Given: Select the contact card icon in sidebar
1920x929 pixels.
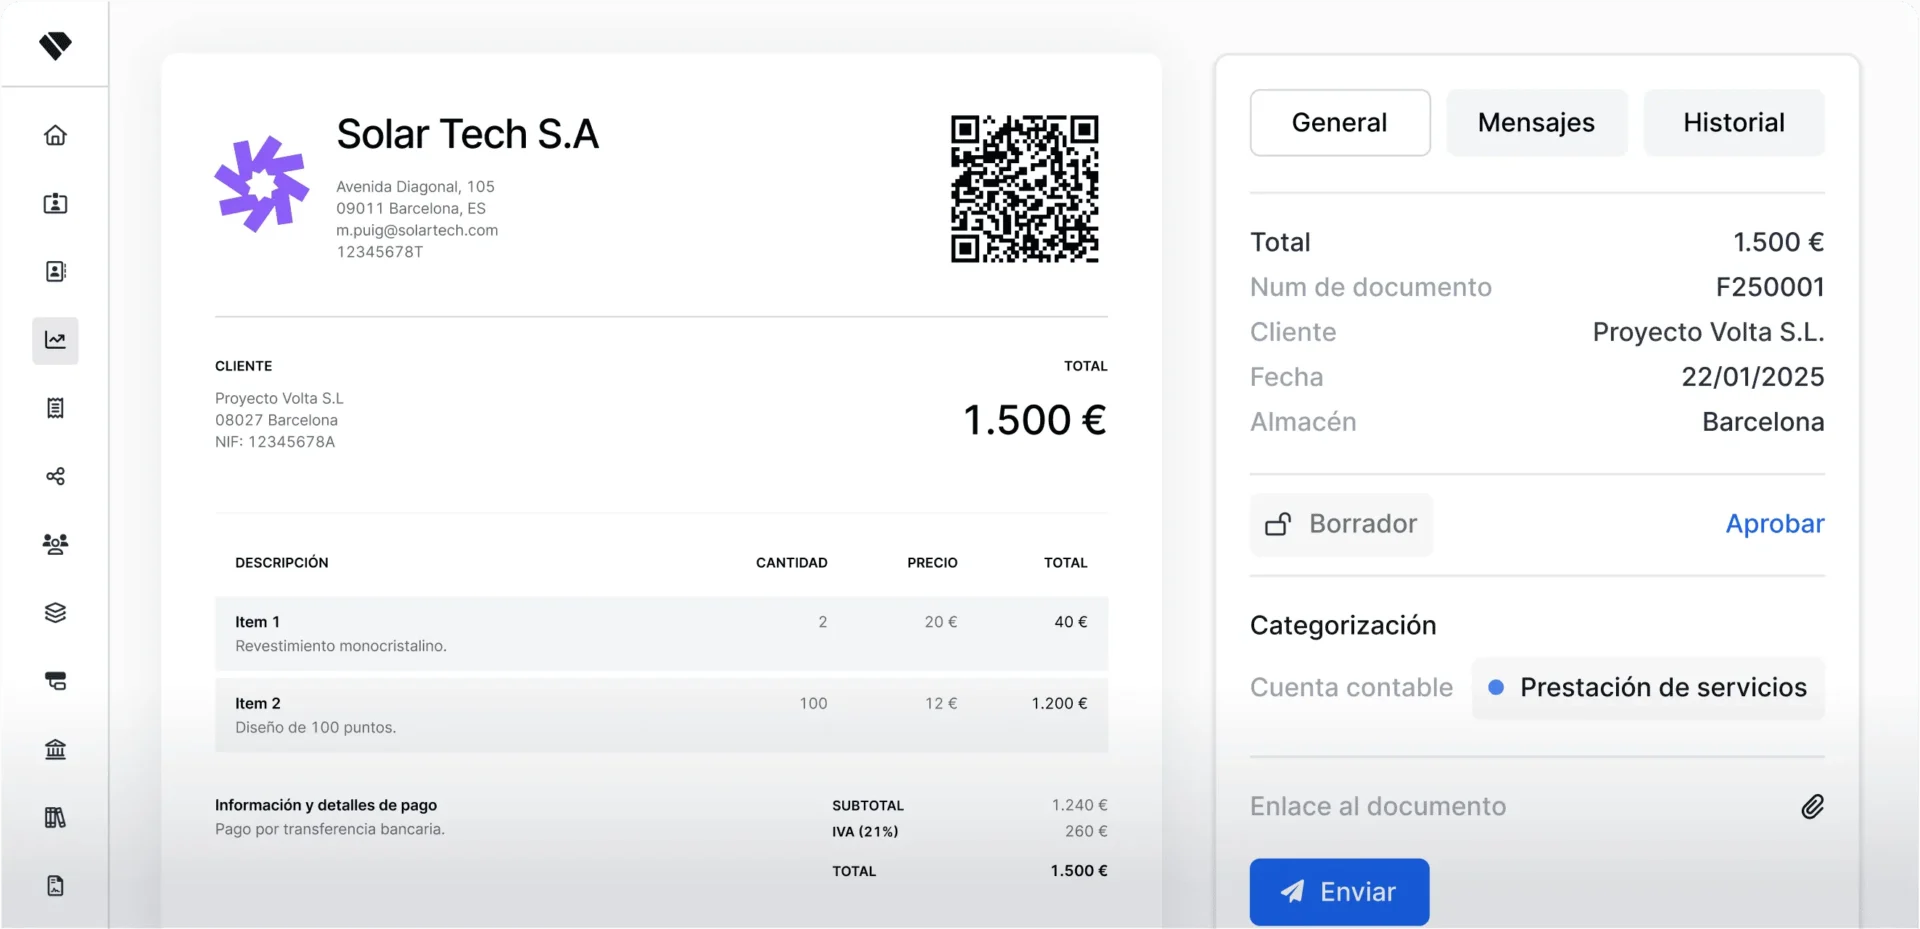Looking at the screenshot, I should click(x=56, y=203).
